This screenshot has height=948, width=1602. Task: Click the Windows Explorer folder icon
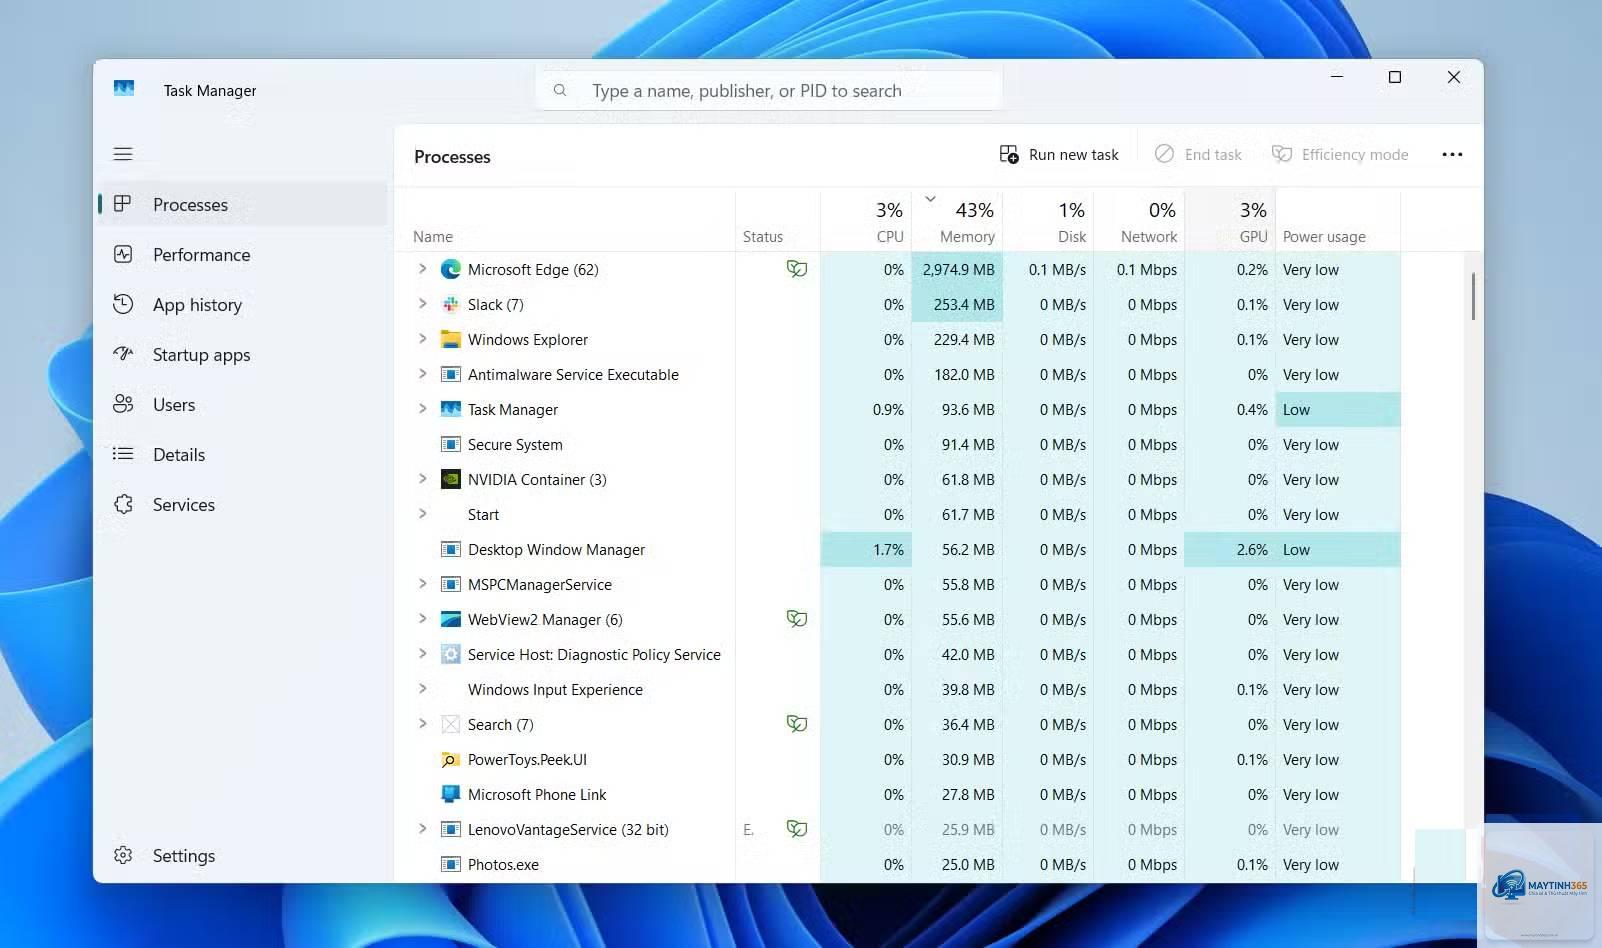[451, 339]
